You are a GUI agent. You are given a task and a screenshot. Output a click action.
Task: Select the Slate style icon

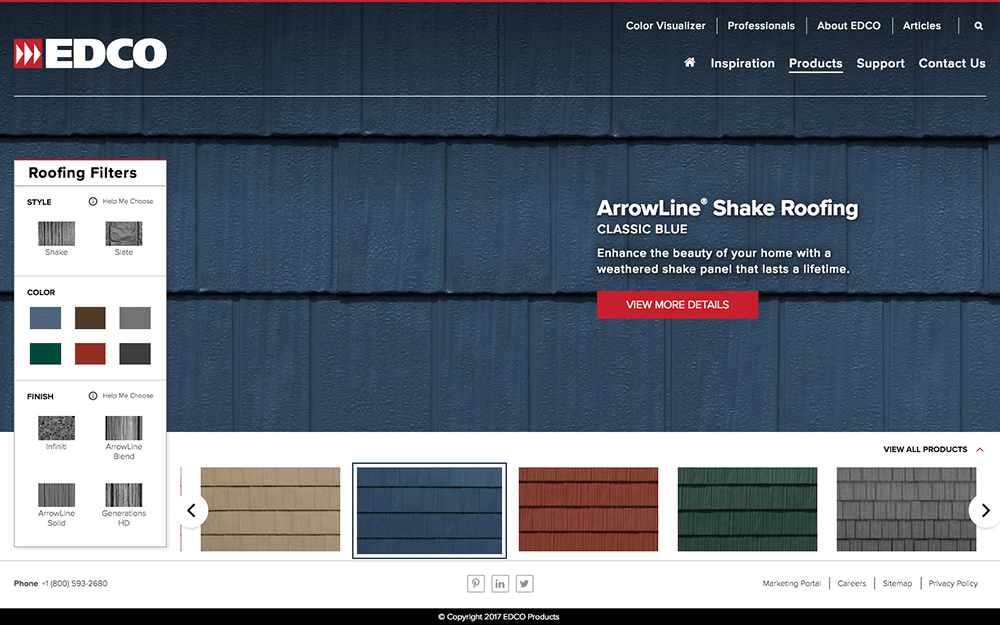click(x=124, y=233)
